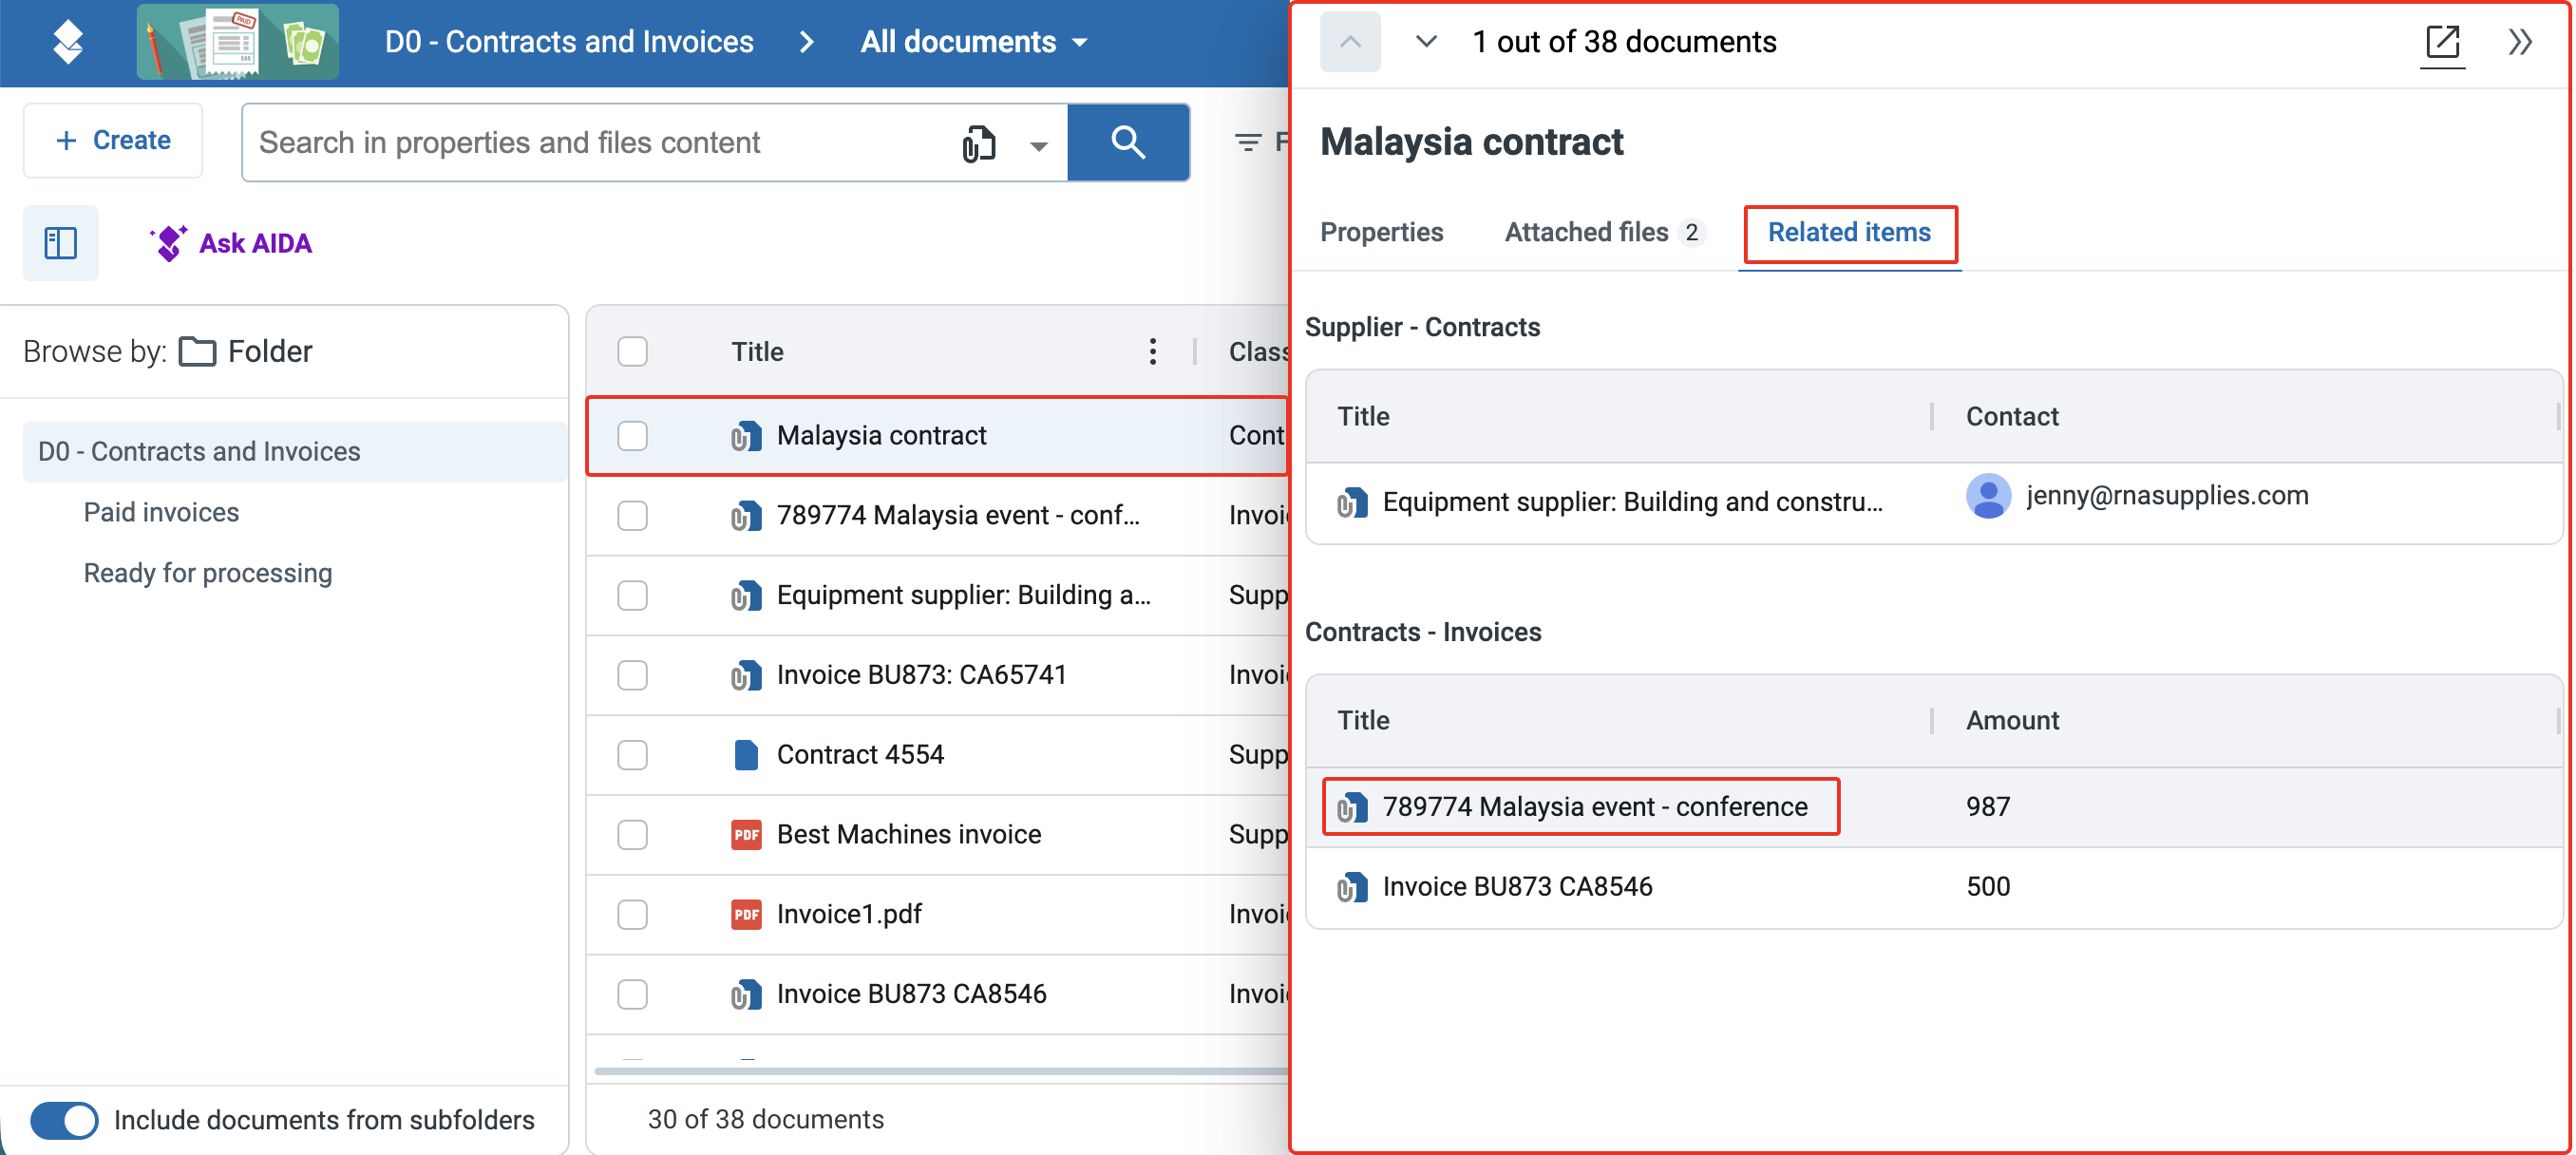
Task: Sort list by Title column header
Action: coord(757,352)
